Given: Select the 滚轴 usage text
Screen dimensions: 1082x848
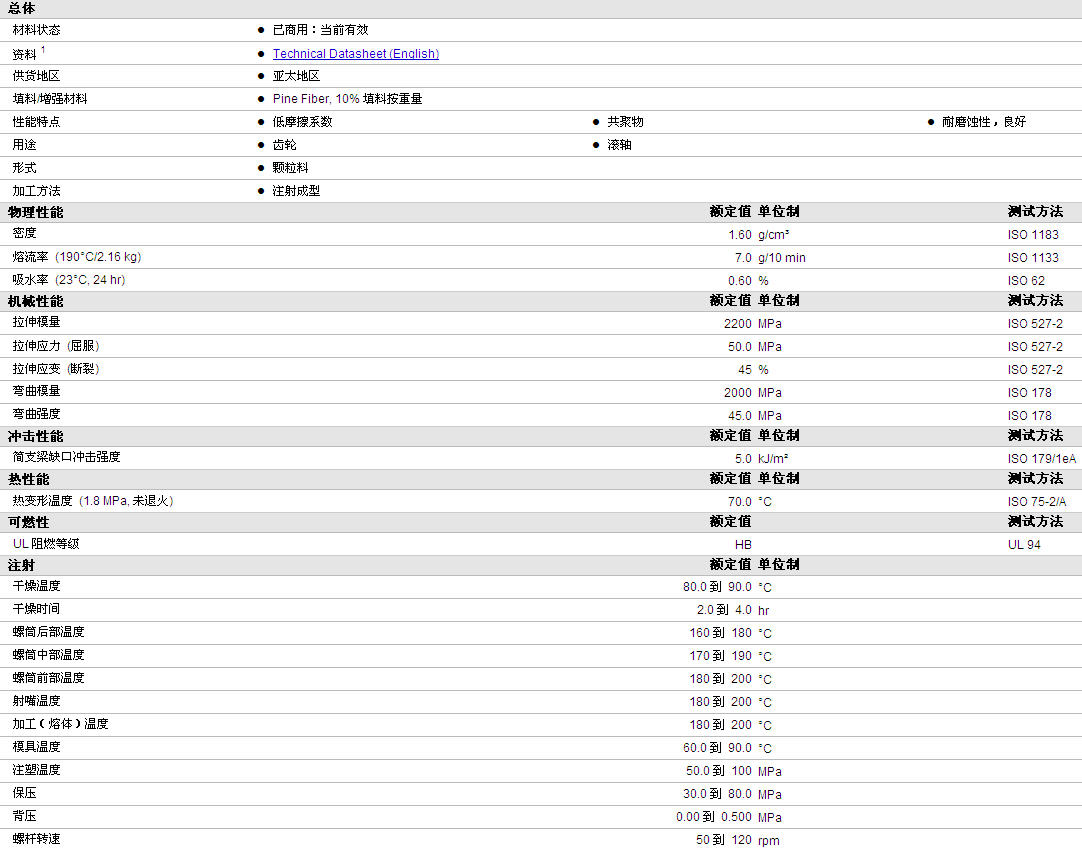Looking at the screenshot, I should (x=619, y=145).
